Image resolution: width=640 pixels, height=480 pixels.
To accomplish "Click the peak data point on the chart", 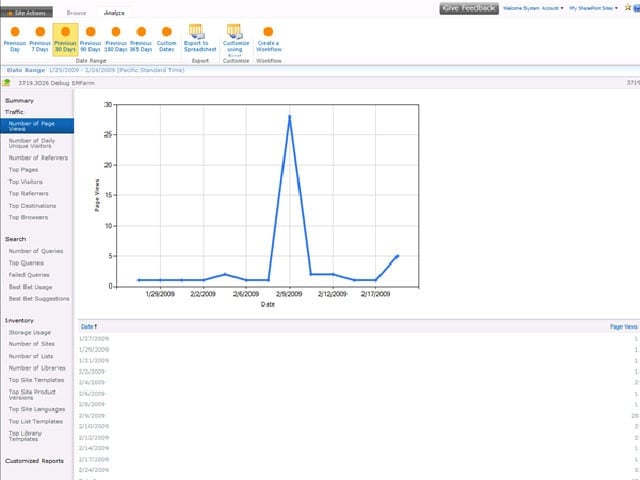I will tap(289, 117).
